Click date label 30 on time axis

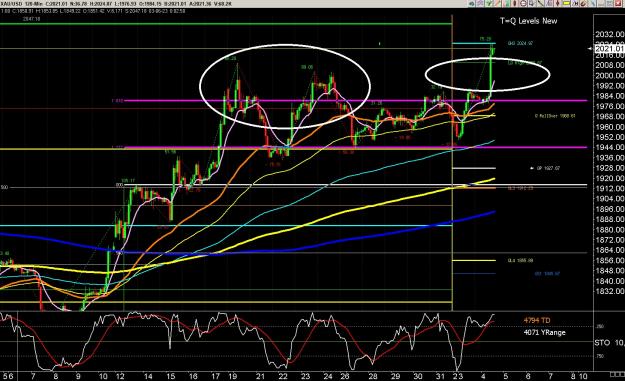click(x=418, y=376)
